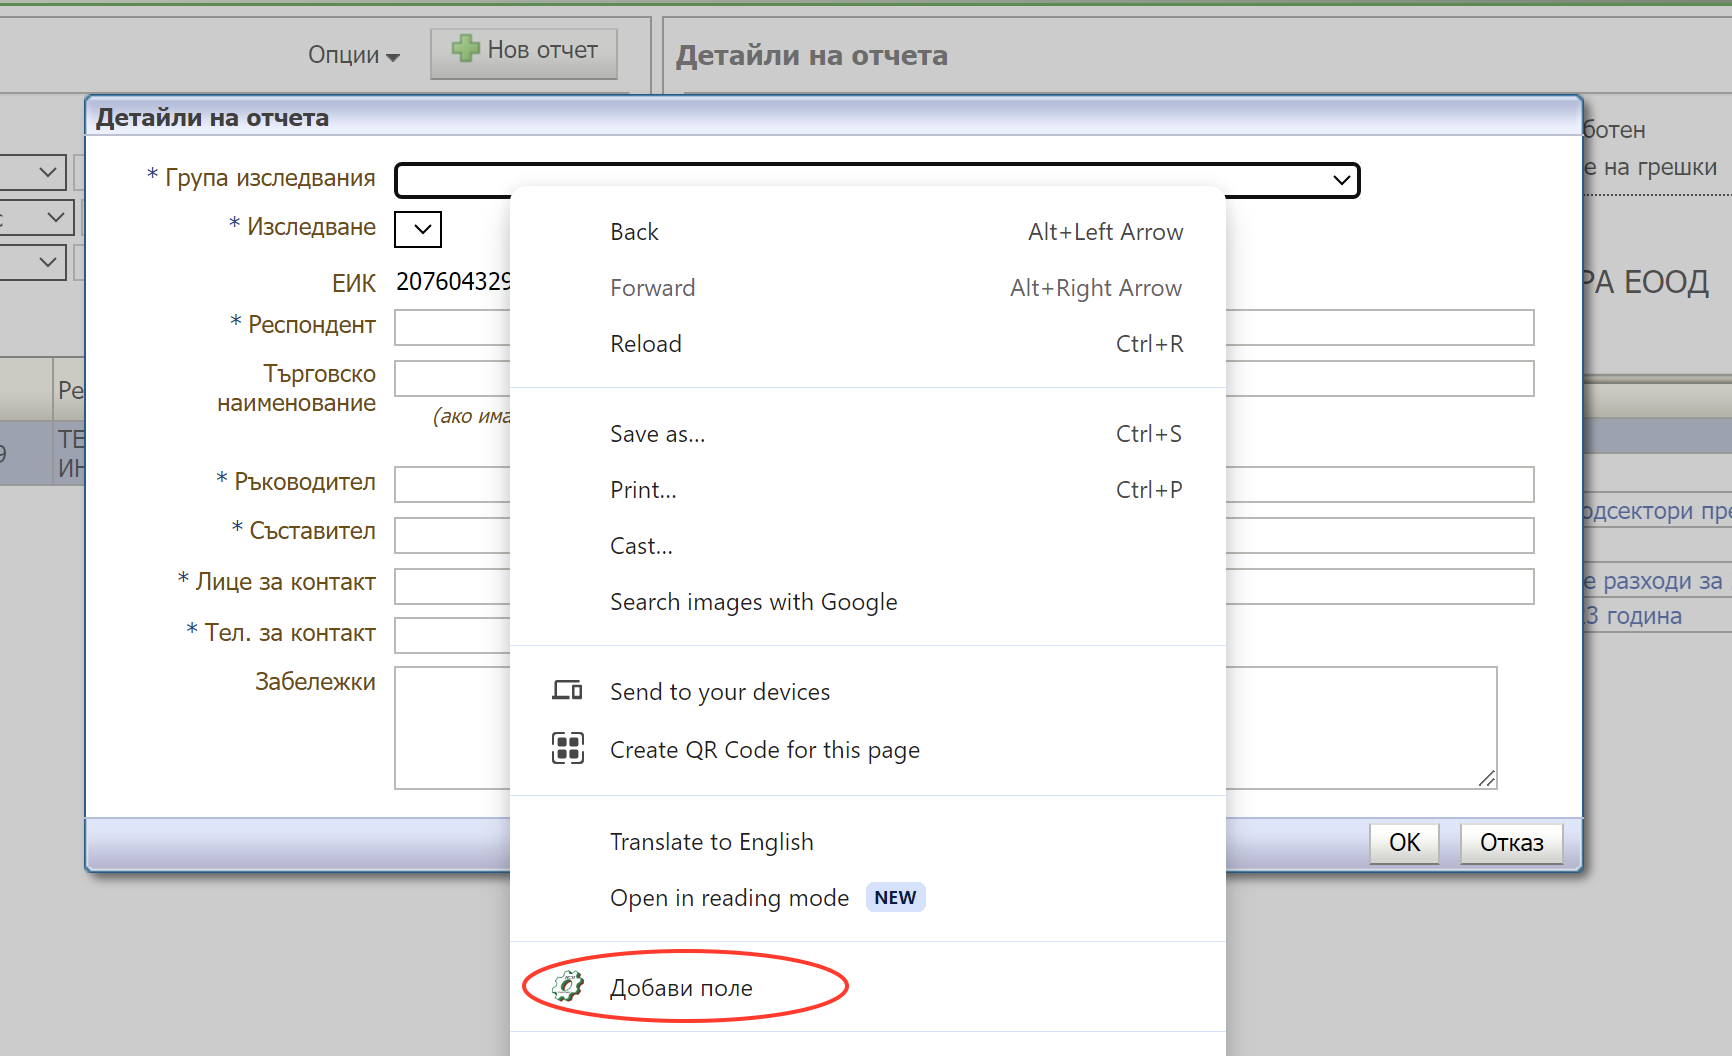Click the Ръководител input field
This screenshot has width=1732, height=1056.
click(x=964, y=484)
